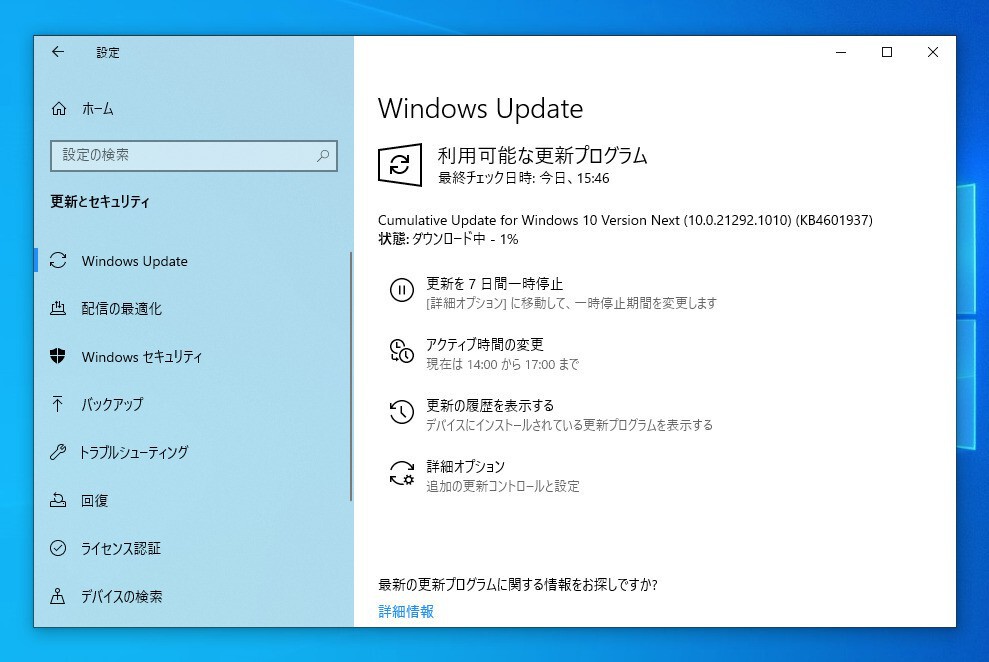Screen dimensions: 989x662
Task: Click the 更新とセキュリティ section heading
Action: (x=100, y=202)
